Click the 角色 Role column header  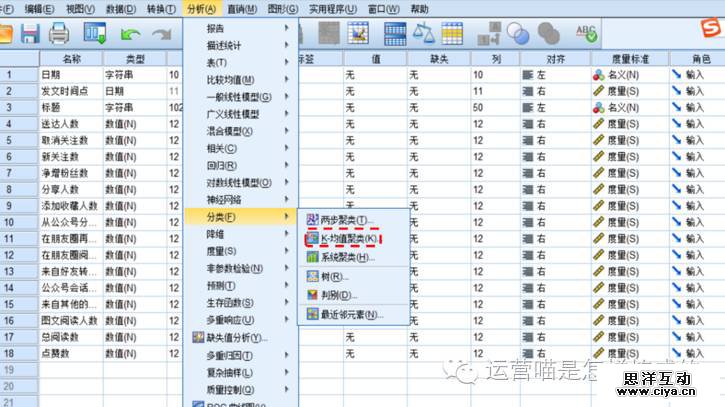tap(698, 59)
